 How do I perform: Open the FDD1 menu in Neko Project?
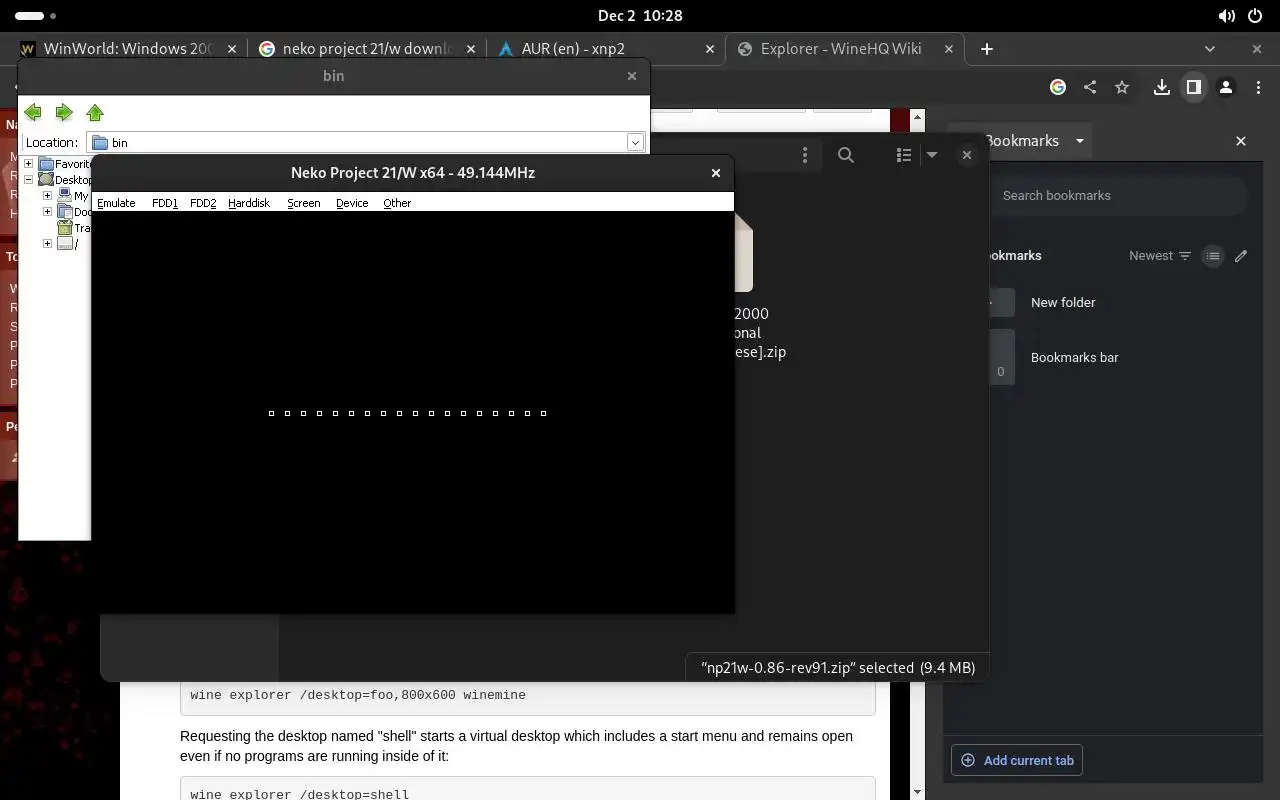click(x=165, y=203)
